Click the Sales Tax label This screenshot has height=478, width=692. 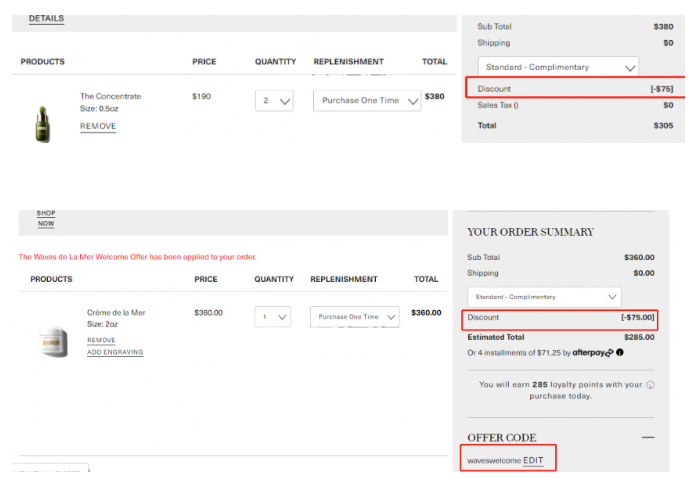click(498, 105)
